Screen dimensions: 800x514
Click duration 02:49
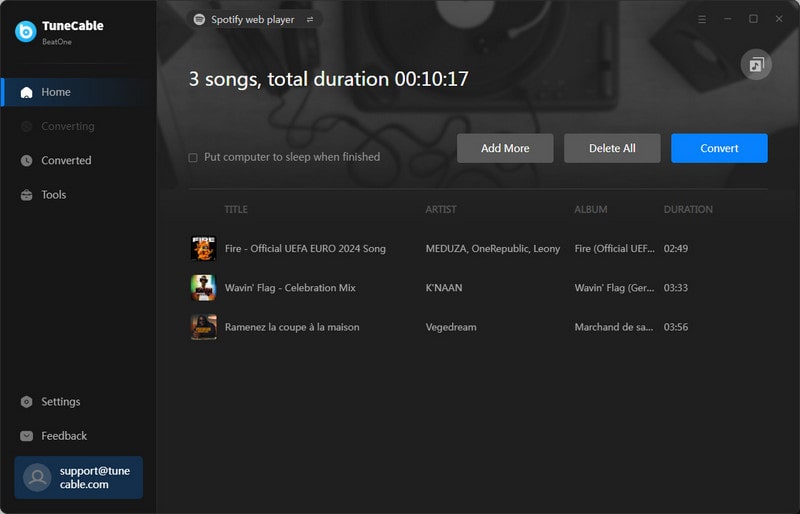pos(676,249)
